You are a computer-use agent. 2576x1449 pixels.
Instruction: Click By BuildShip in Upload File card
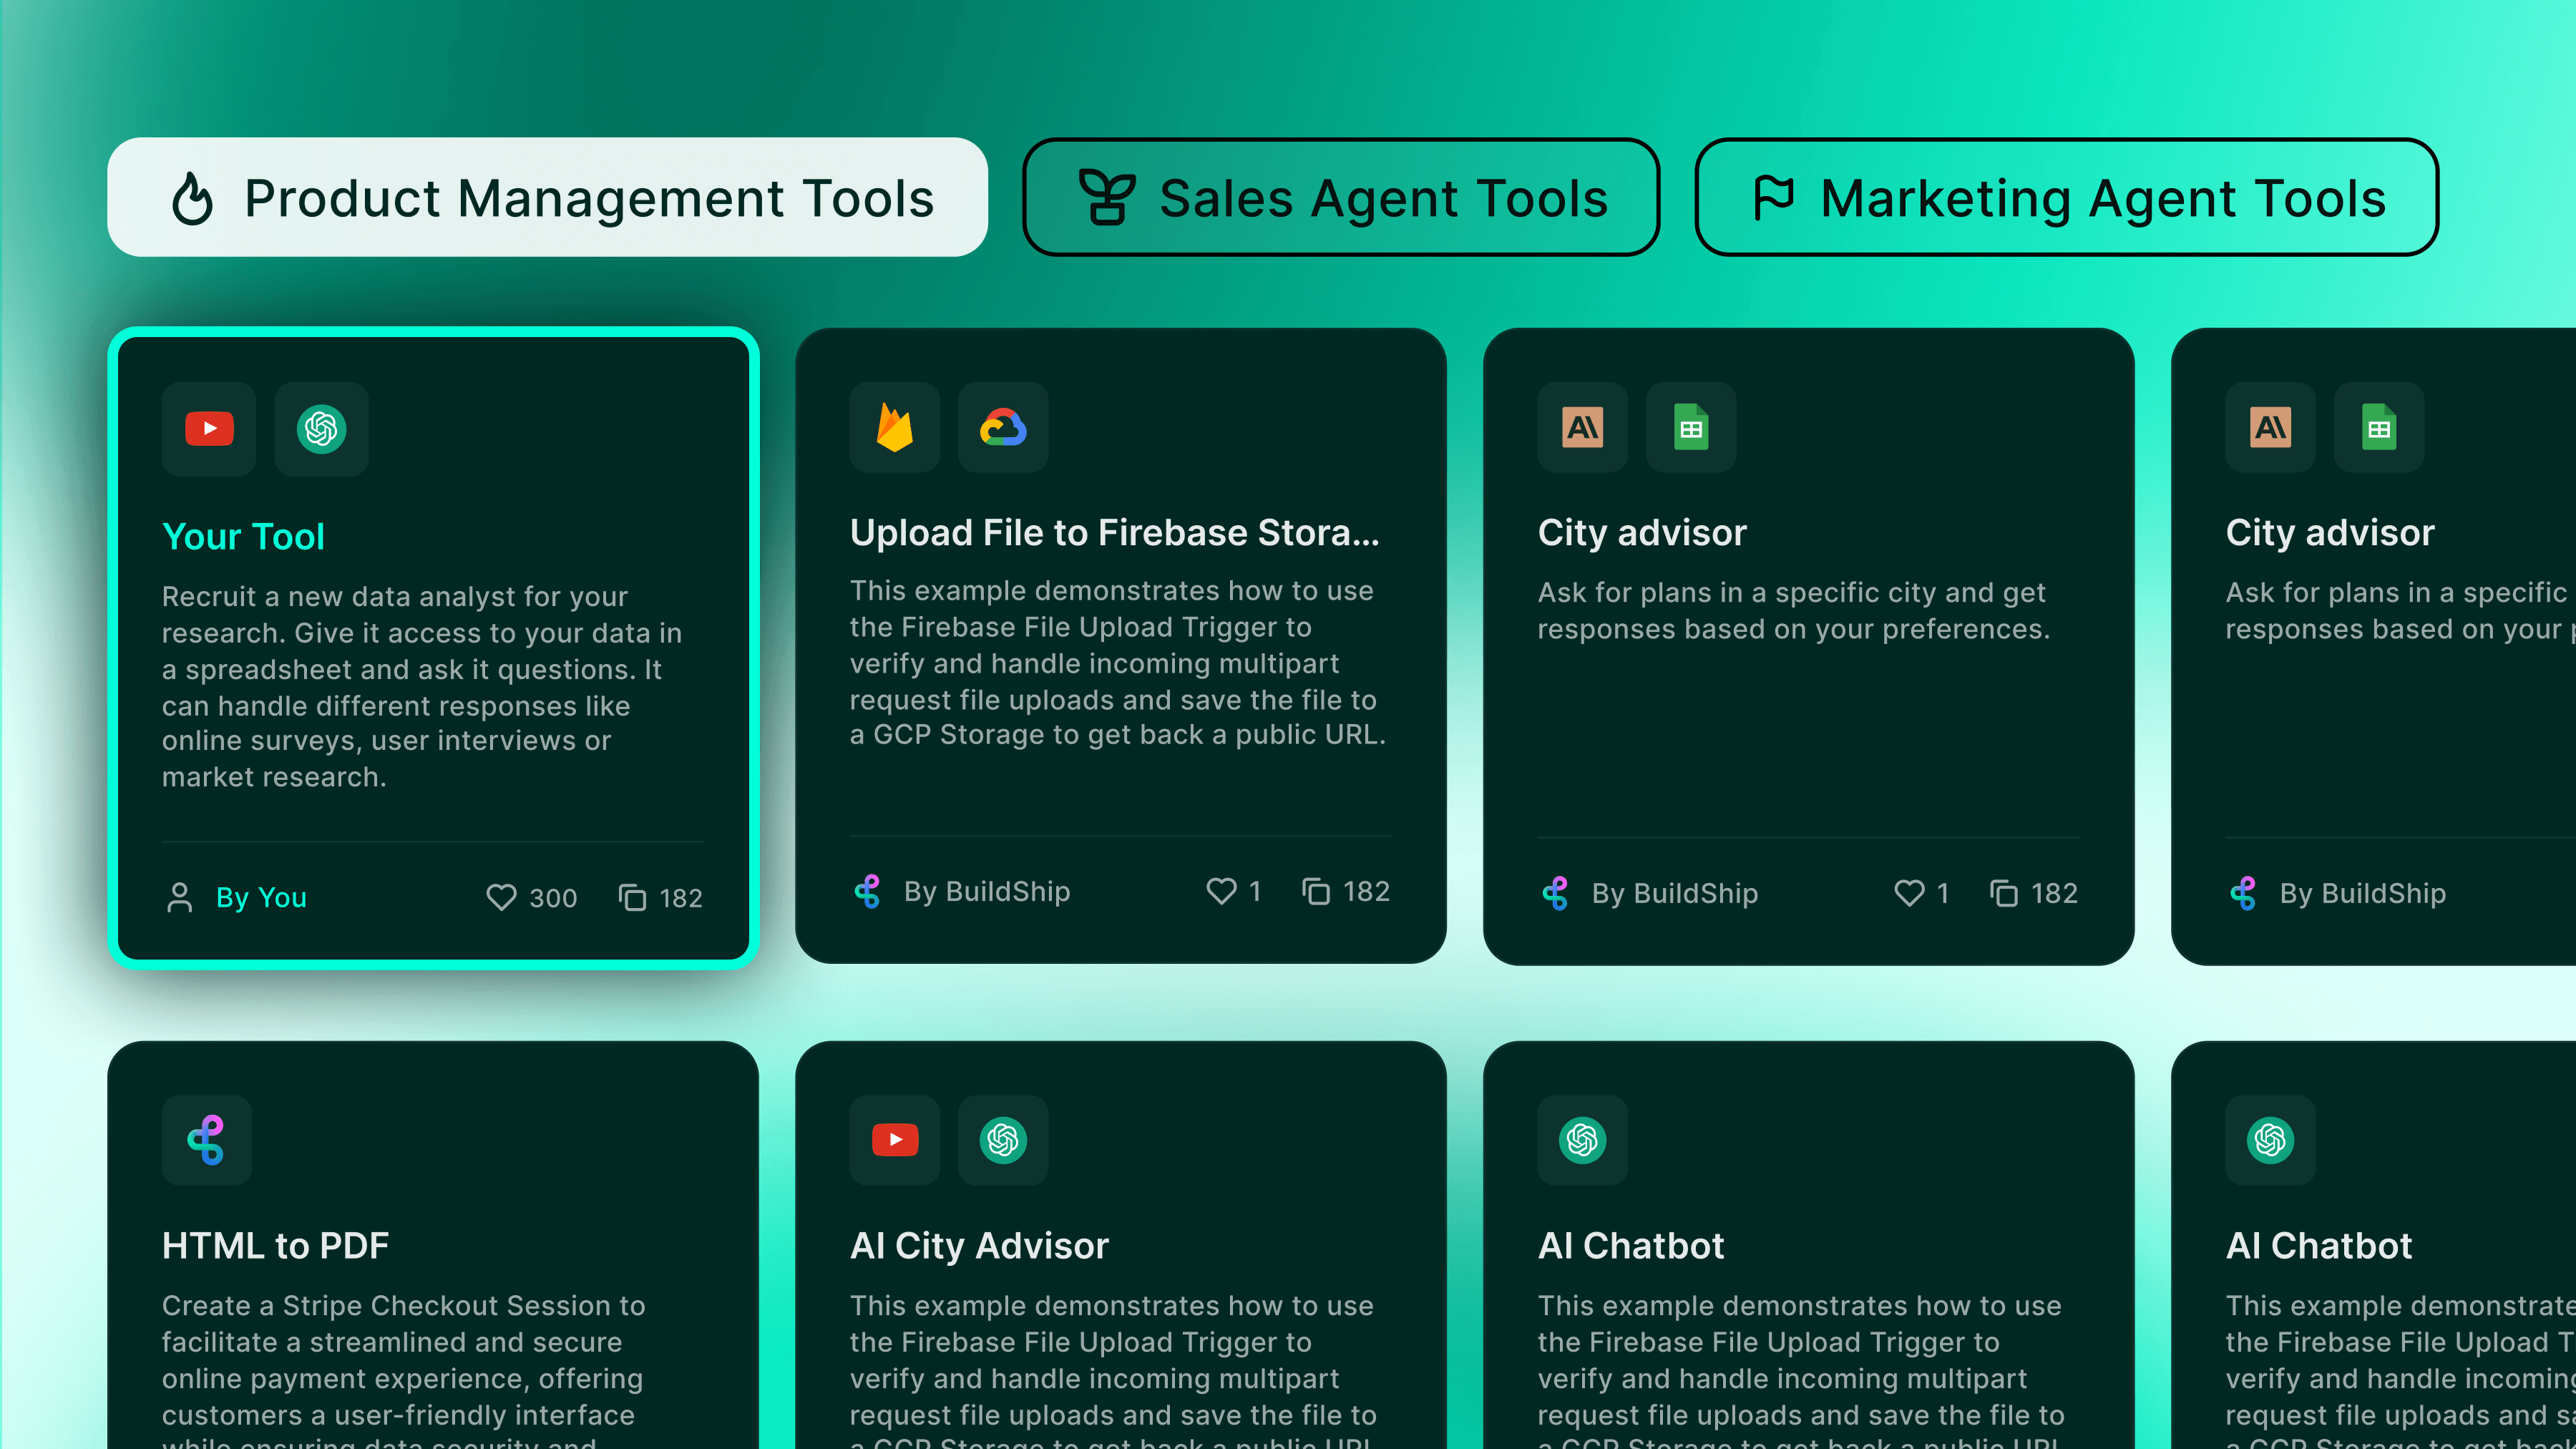pos(987,891)
